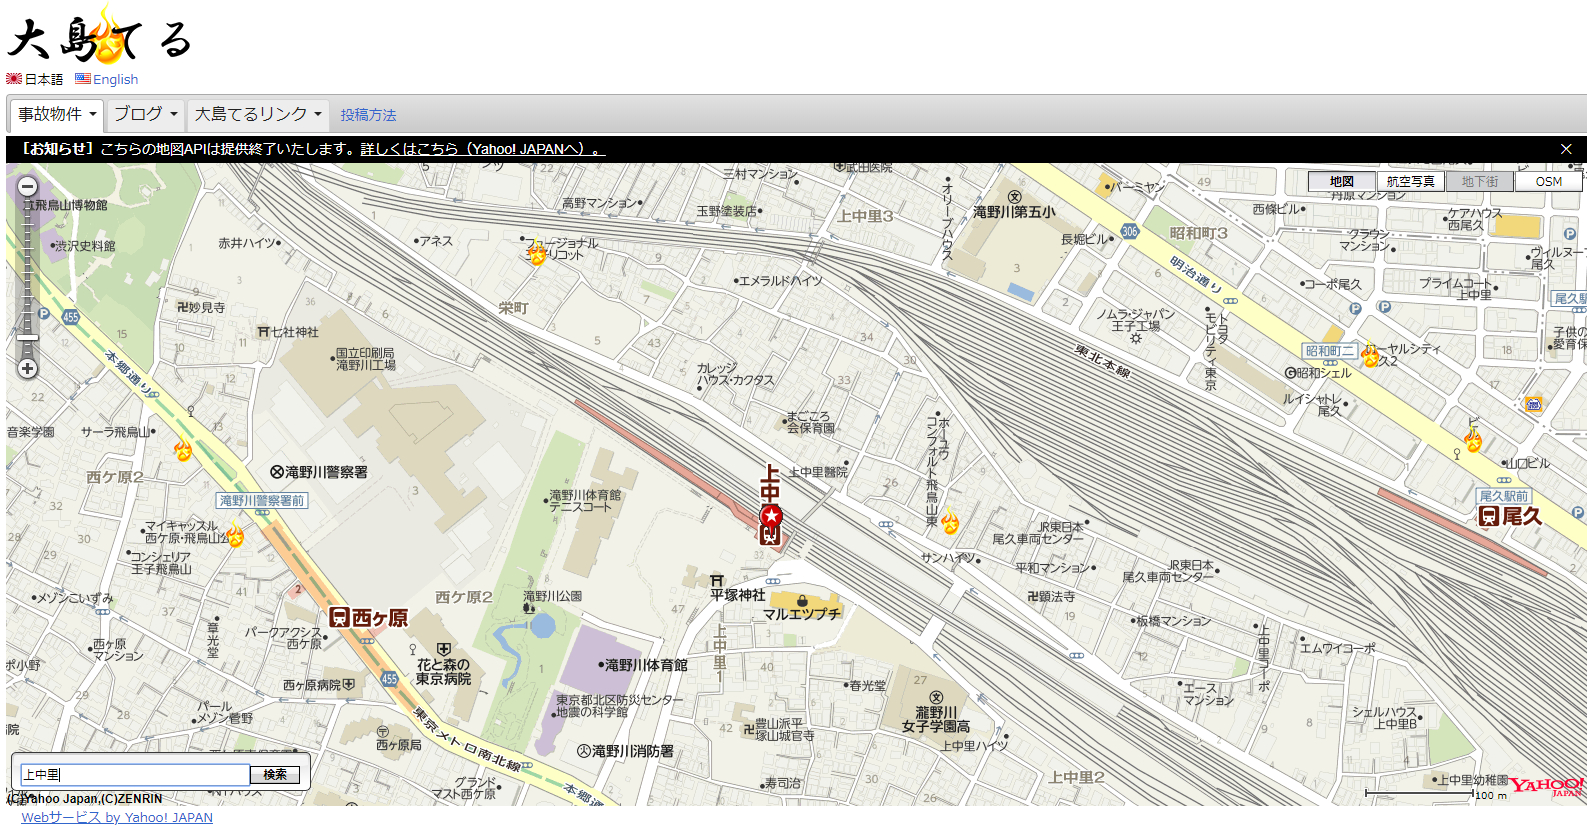1587x833 pixels.
Task: Click the flame icon by ロイヤルシティ尾久
Action: click(1370, 356)
